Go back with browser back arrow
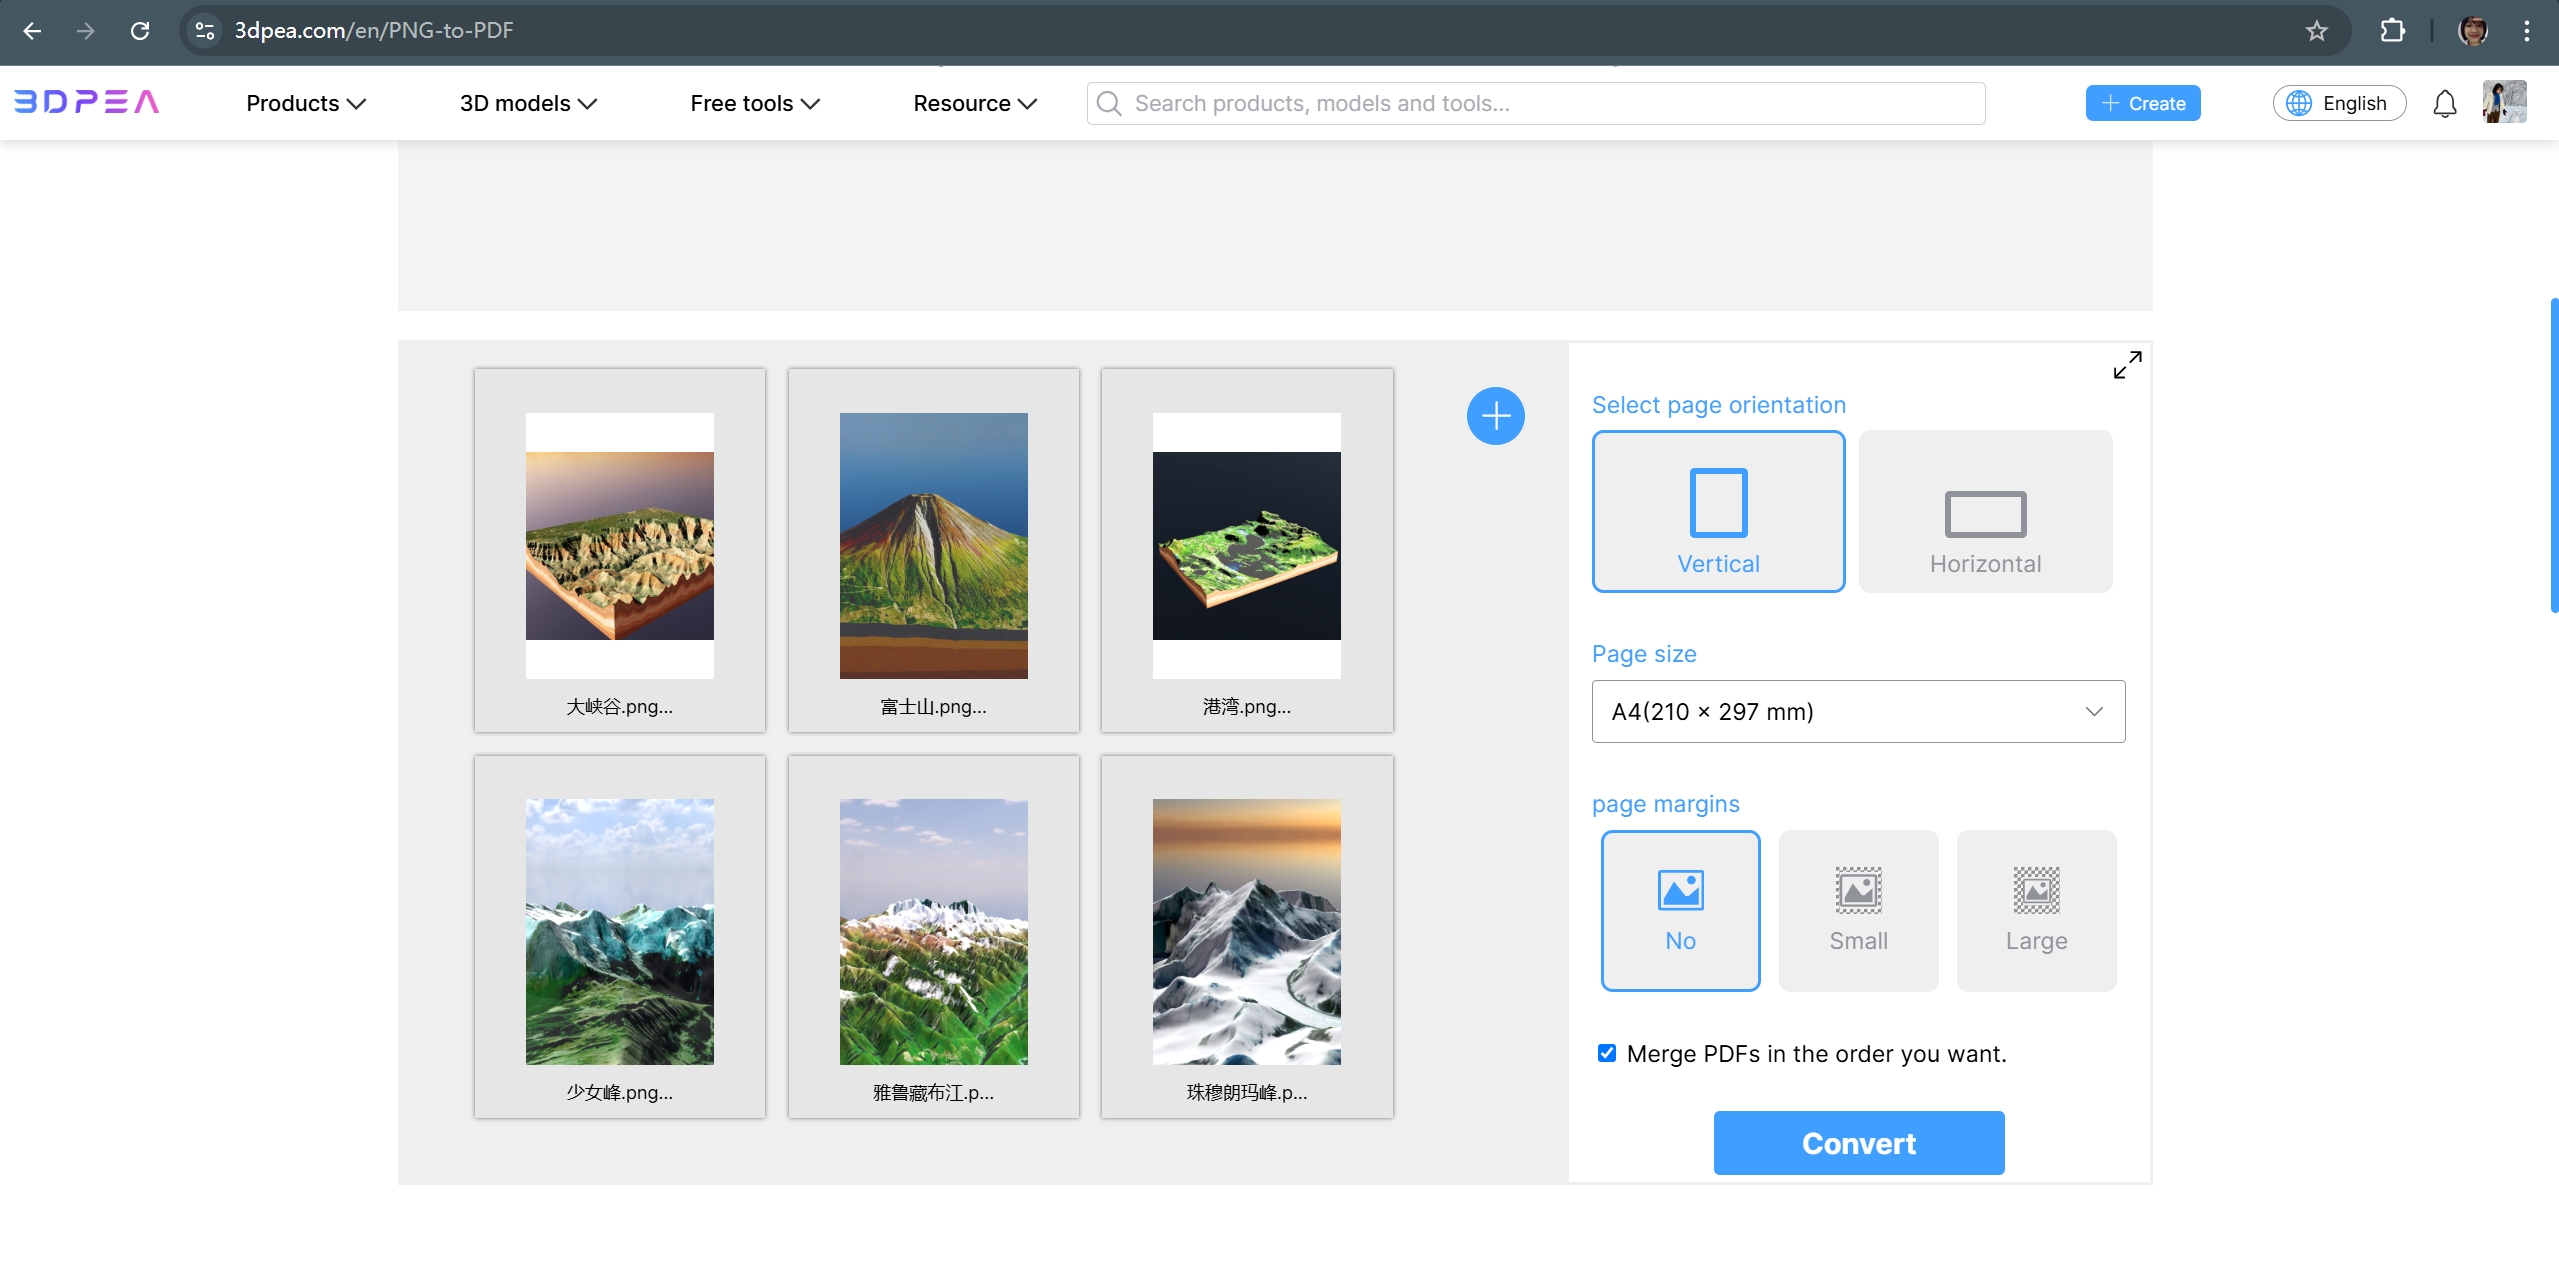Screen dimensions: 2559x1285 32,31
